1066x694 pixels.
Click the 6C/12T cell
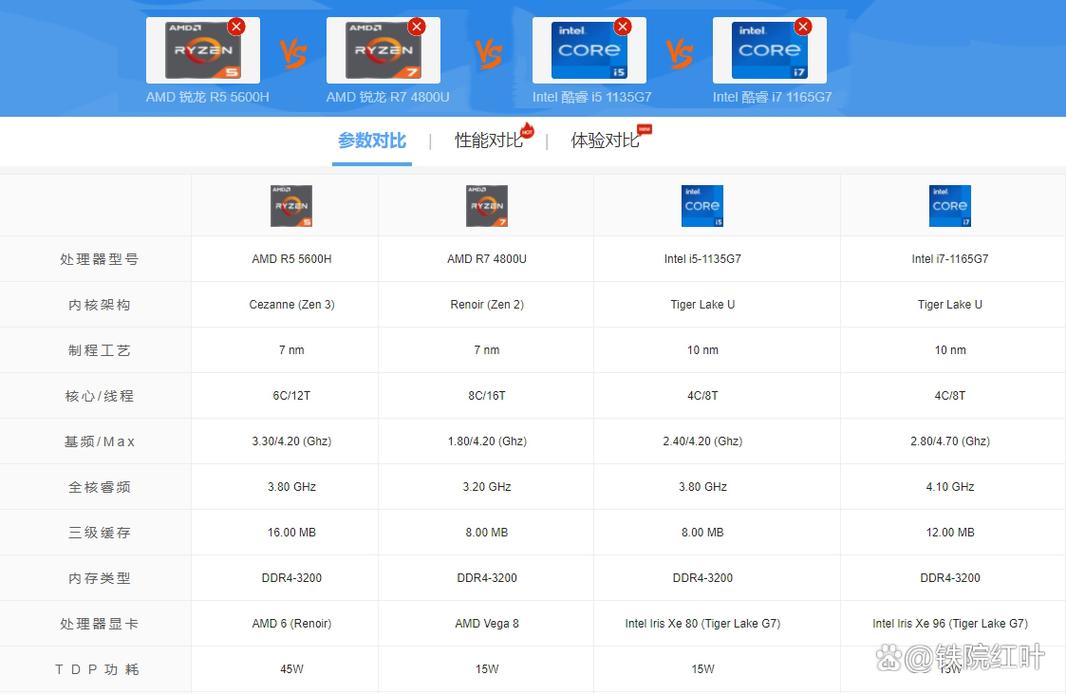[x=292, y=396]
